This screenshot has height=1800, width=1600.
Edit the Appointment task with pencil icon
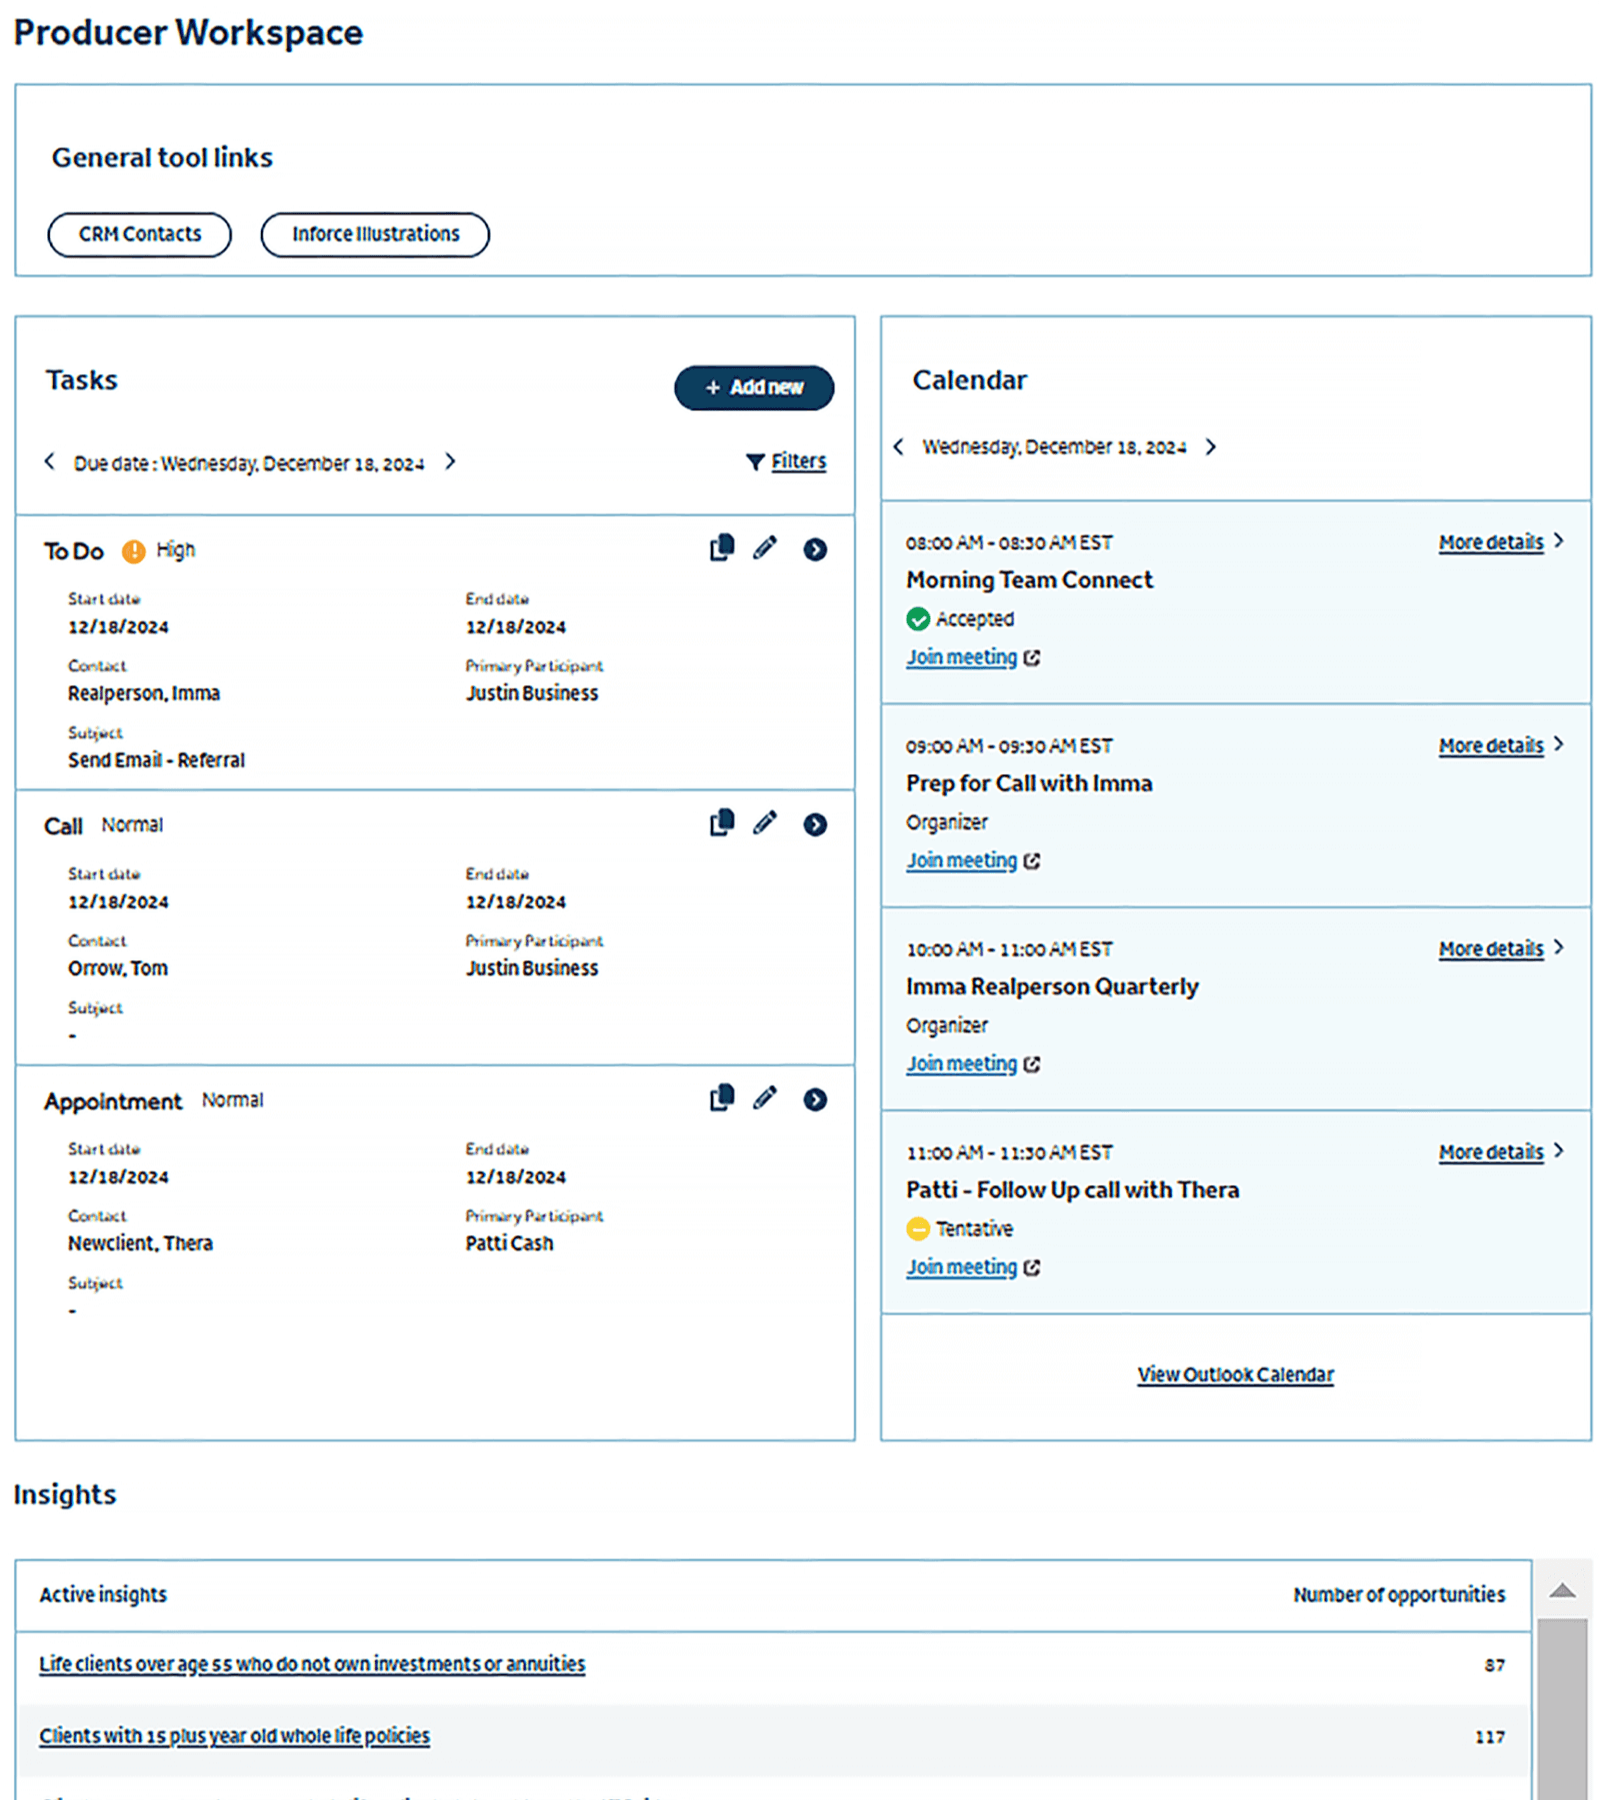(x=765, y=1098)
